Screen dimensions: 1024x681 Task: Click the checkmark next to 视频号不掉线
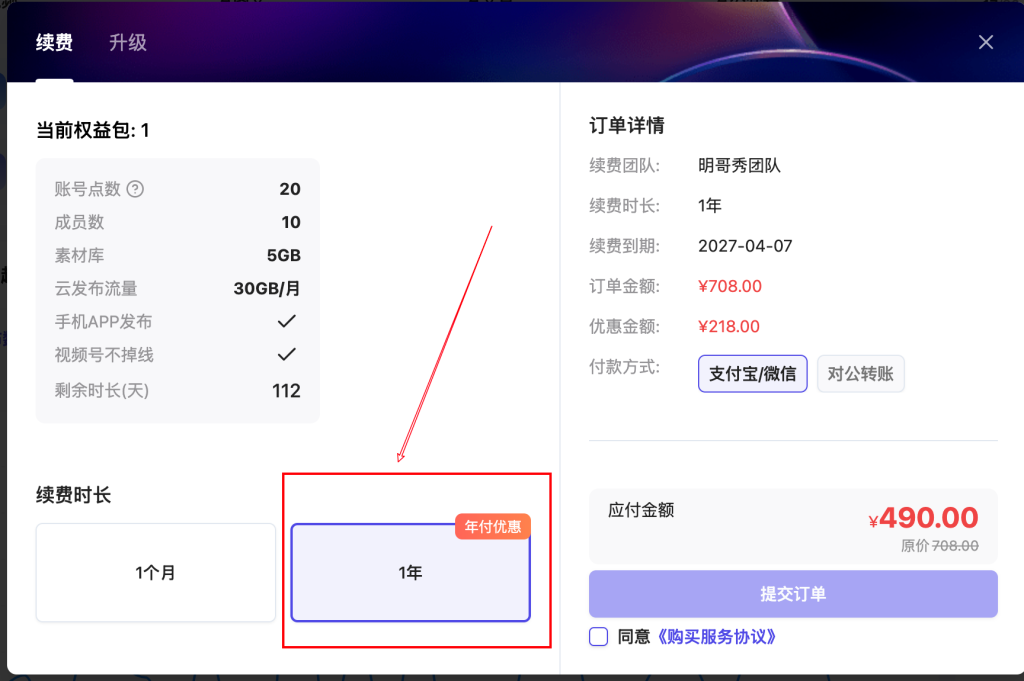[x=287, y=354]
